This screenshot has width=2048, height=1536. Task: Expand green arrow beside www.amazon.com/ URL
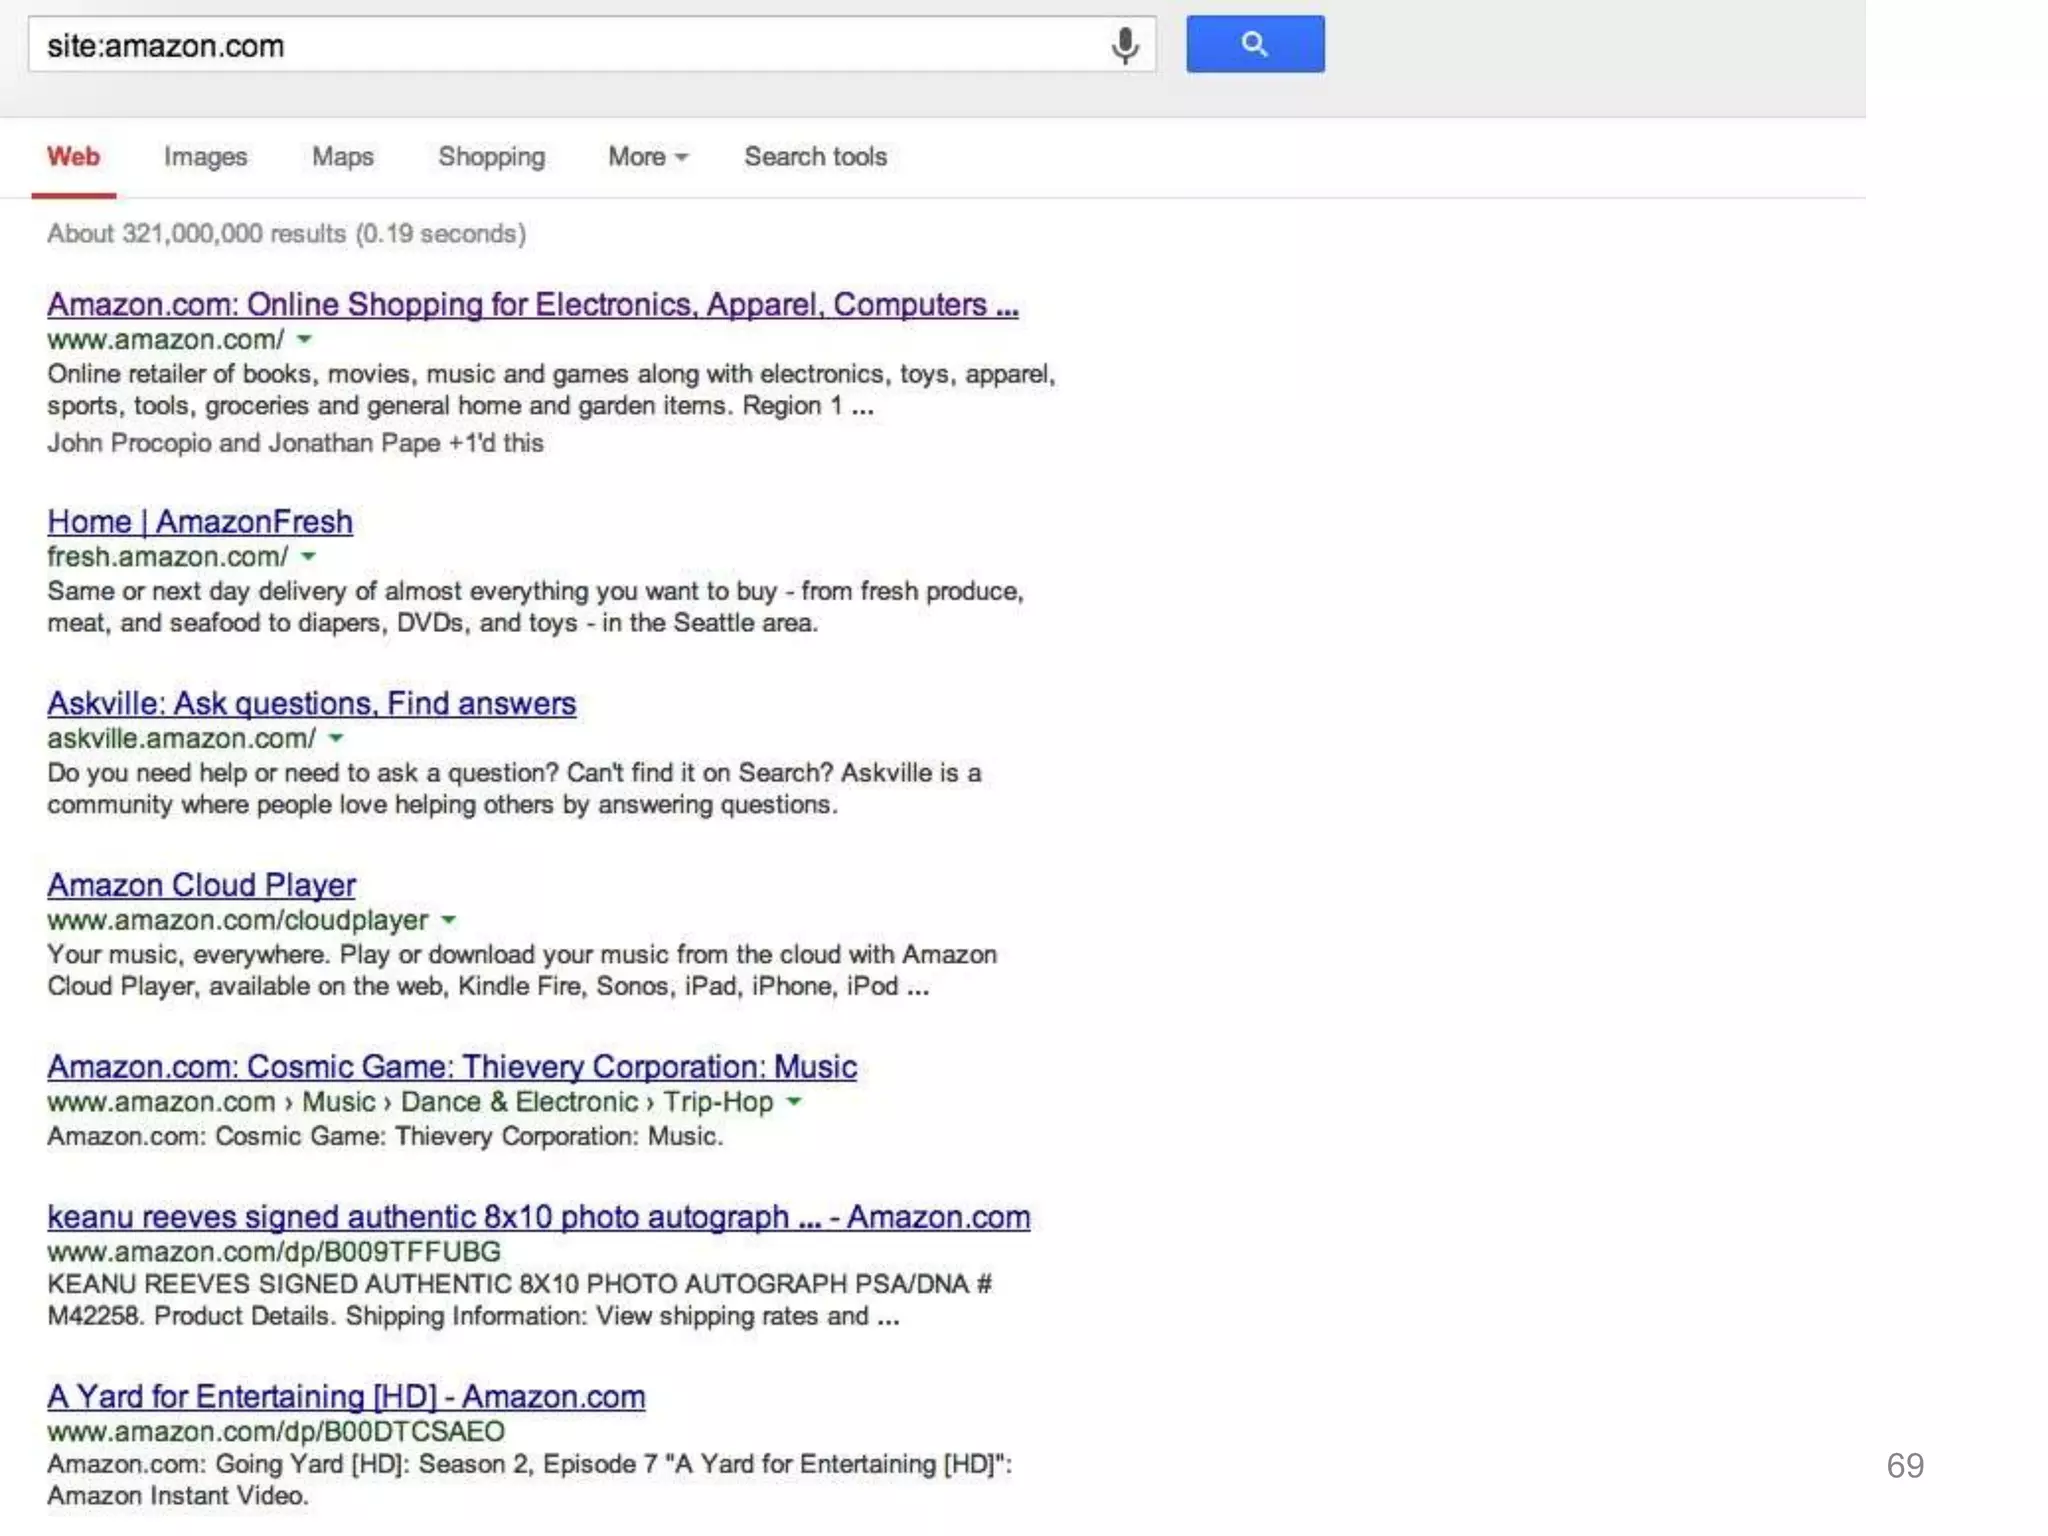(x=305, y=340)
